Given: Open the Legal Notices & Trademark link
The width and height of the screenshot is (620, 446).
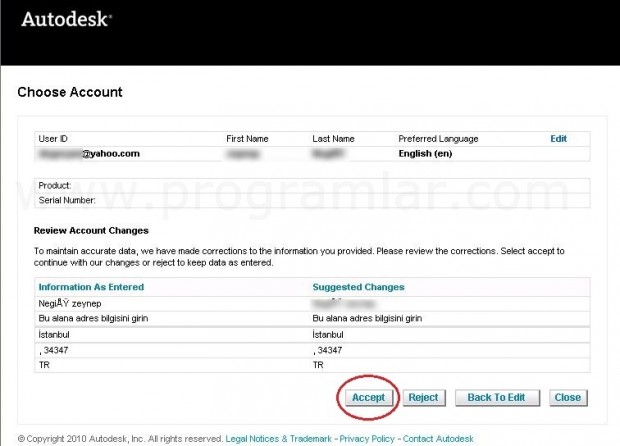Looking at the screenshot, I should point(278,439).
